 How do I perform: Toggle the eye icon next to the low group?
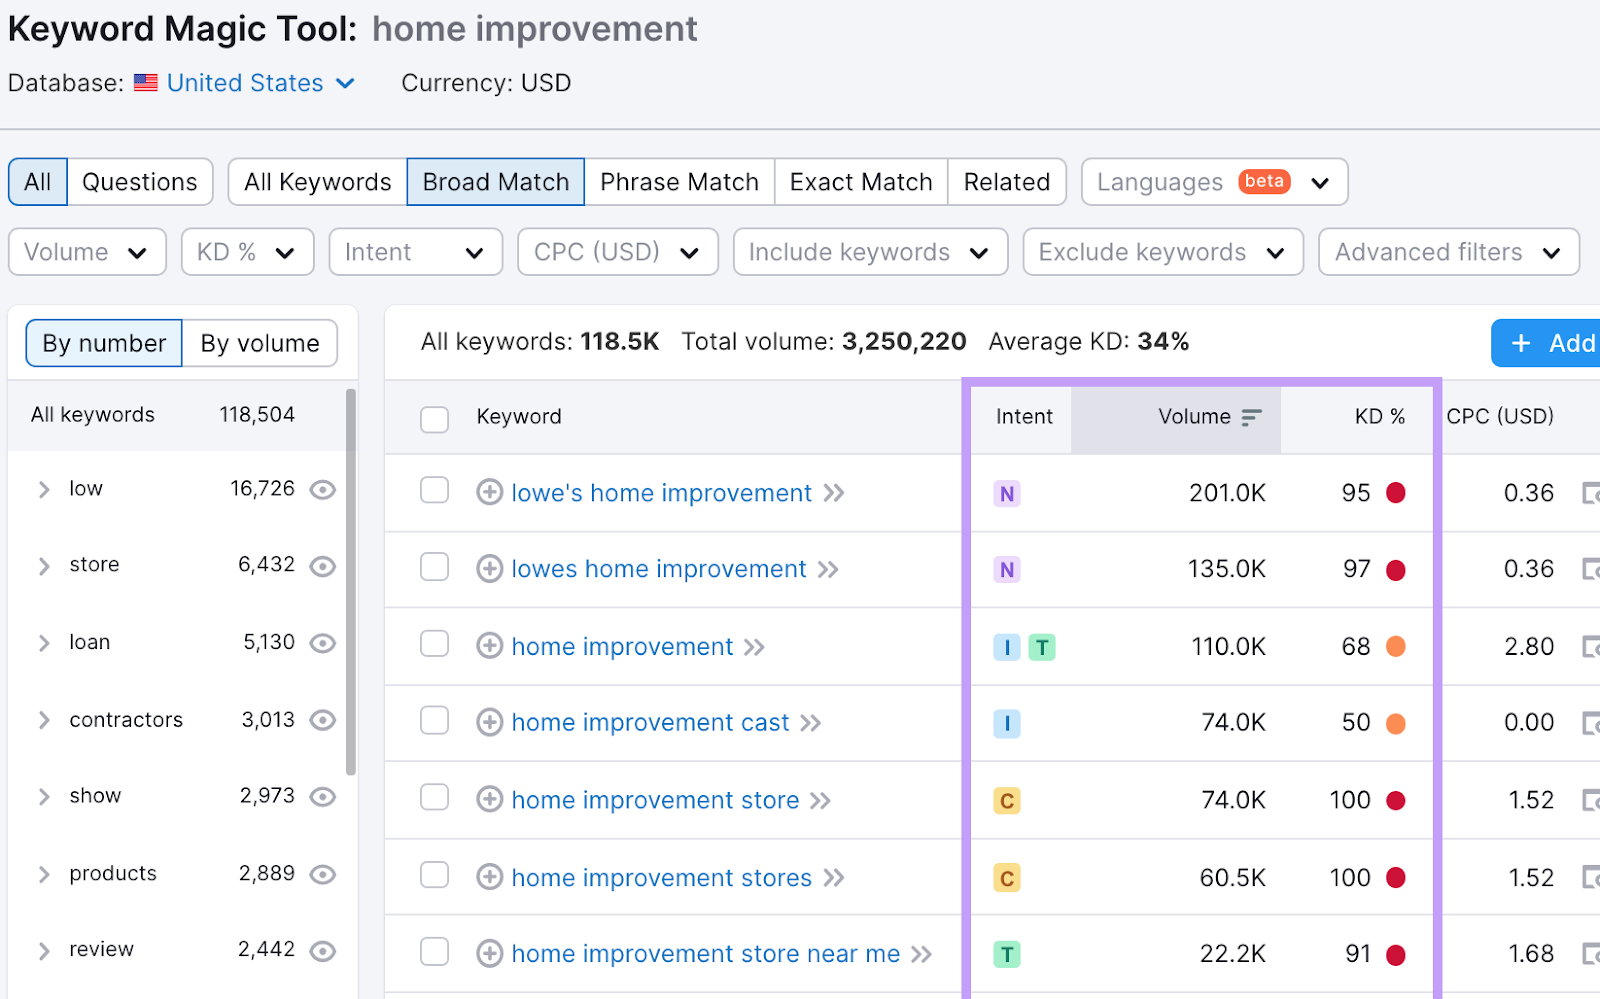(x=322, y=489)
